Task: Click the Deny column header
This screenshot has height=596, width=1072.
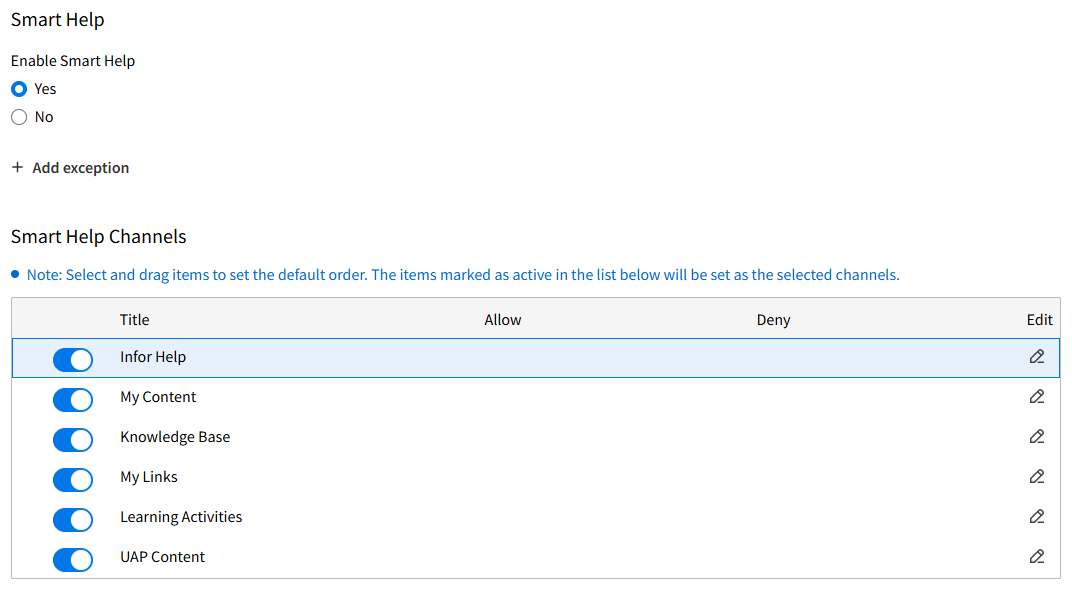Action: click(x=773, y=319)
